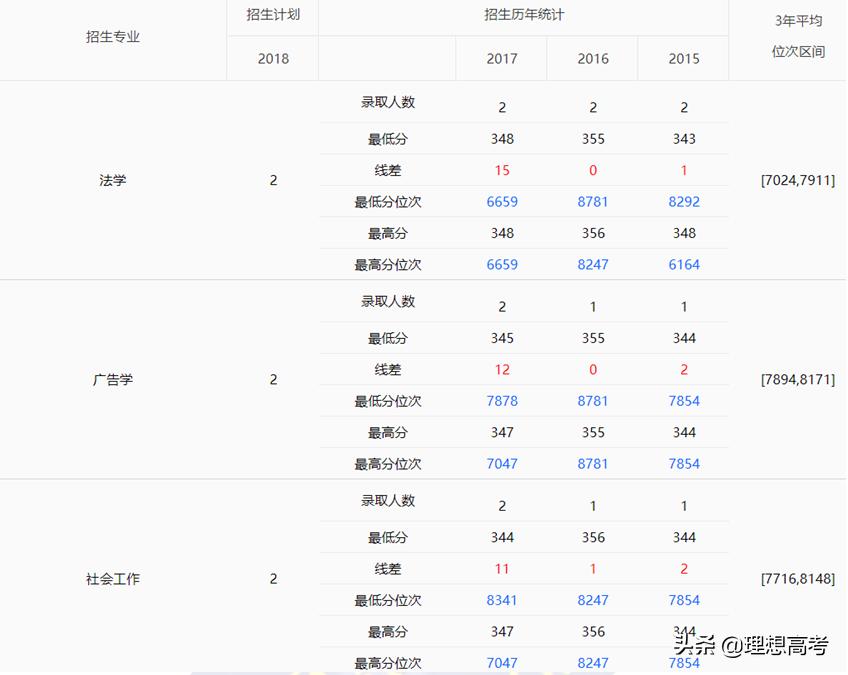Click the 3年平均位次区间 column header
This screenshot has height=675, width=848.
tap(797, 40)
